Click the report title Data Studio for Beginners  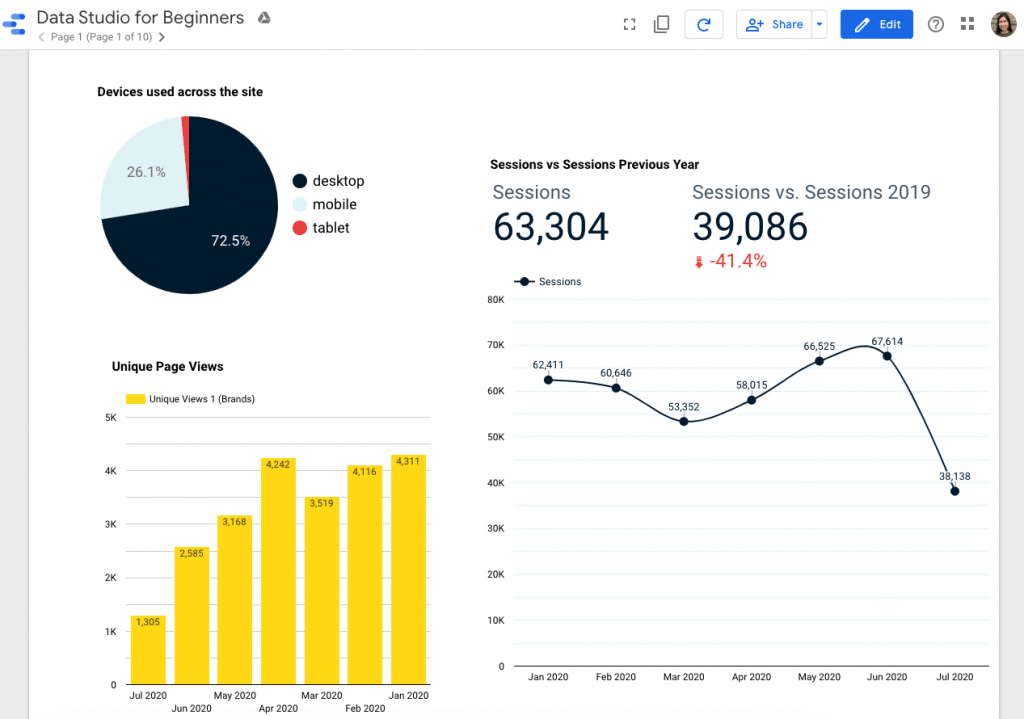140,18
